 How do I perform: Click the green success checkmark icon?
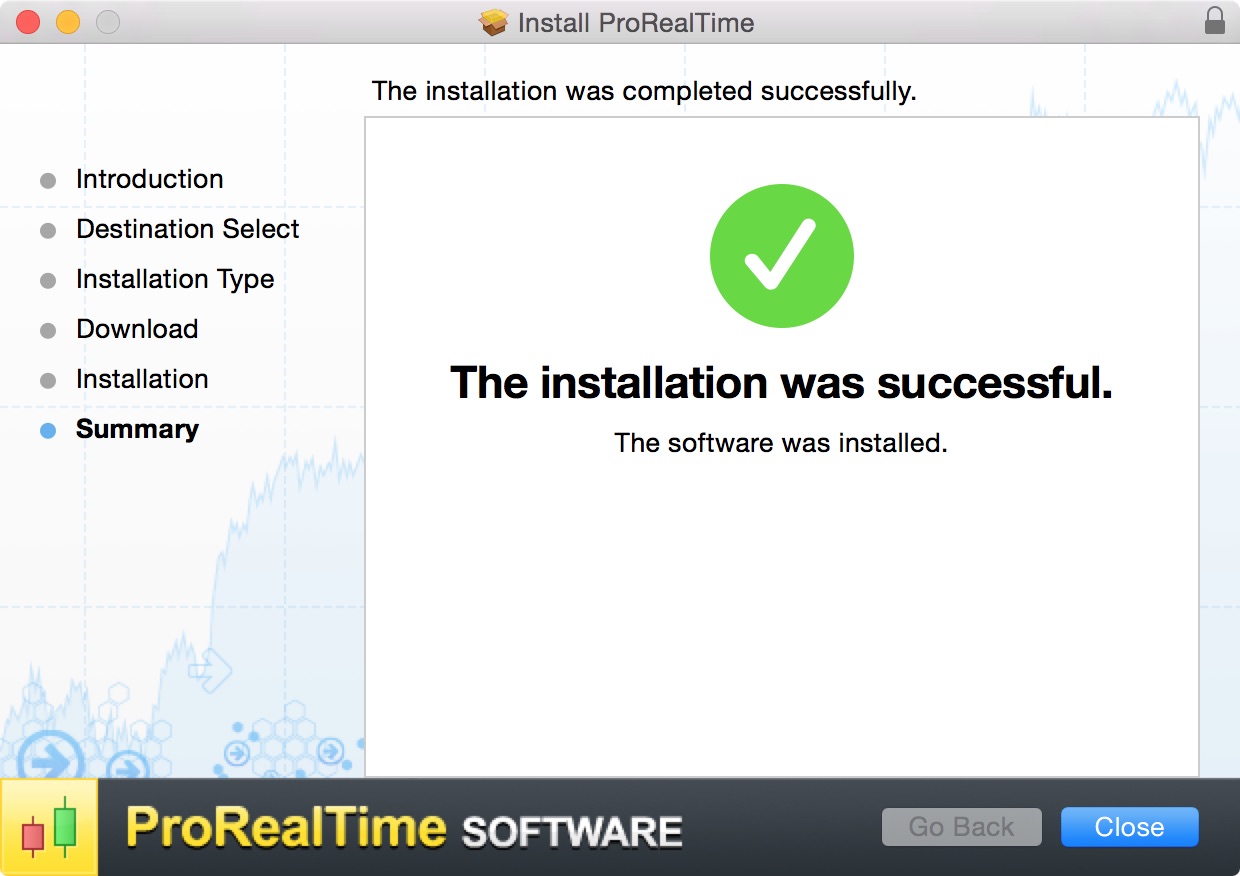point(781,256)
